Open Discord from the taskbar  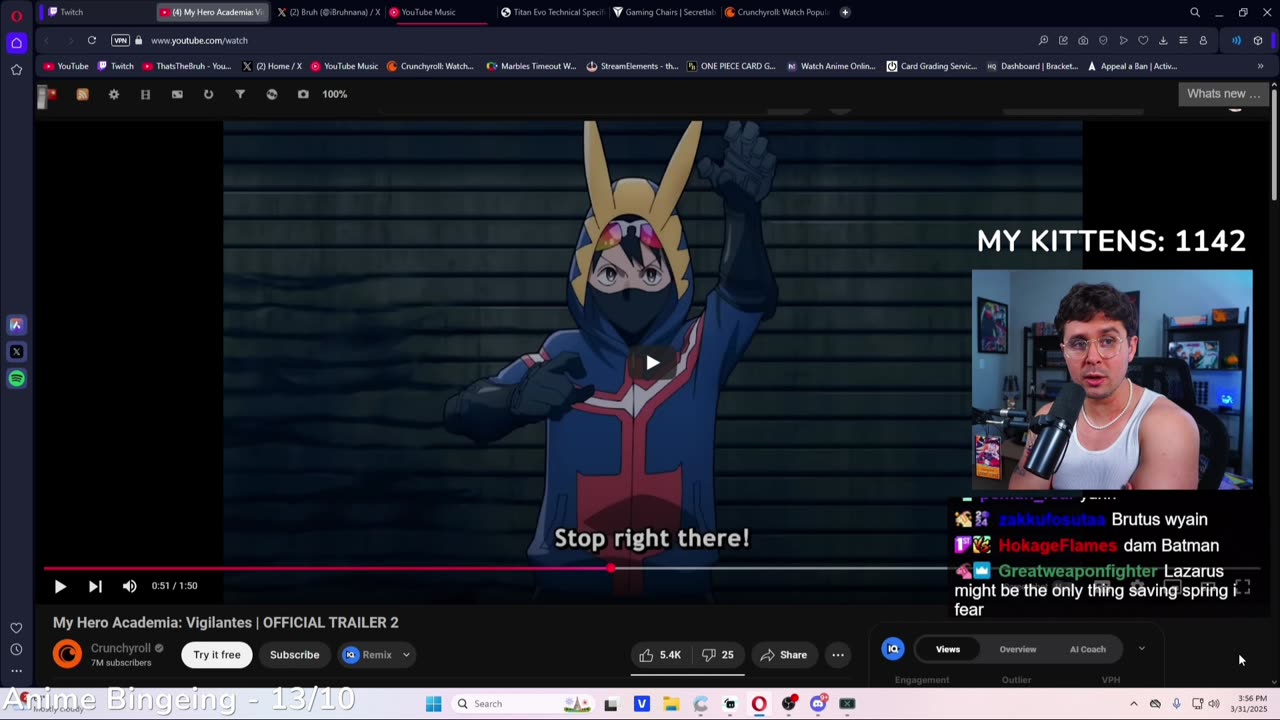(x=818, y=704)
